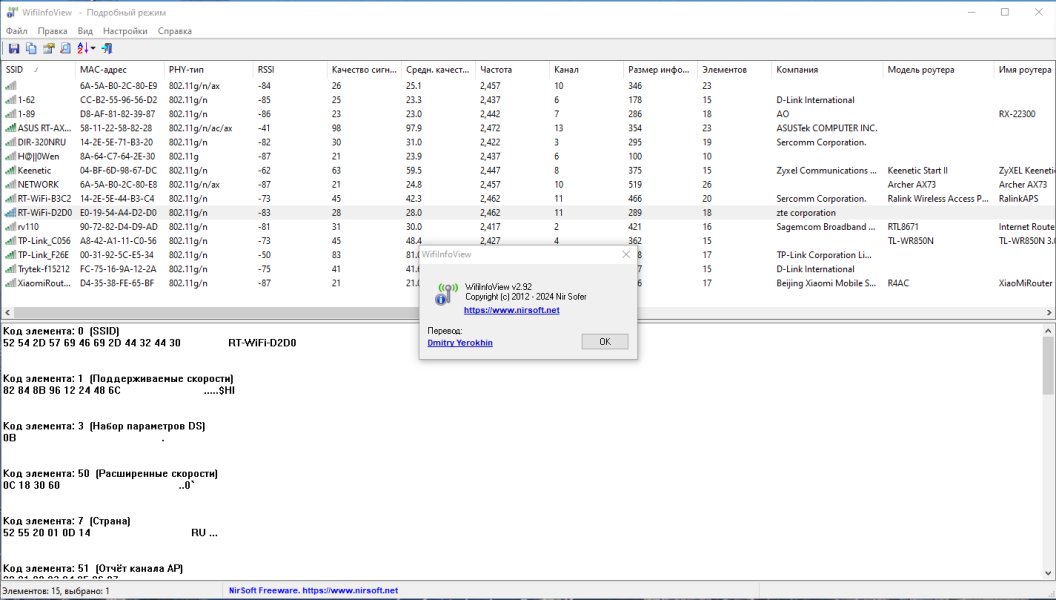Select the Keenetic Start II model cell

pyautogui.click(x=917, y=171)
